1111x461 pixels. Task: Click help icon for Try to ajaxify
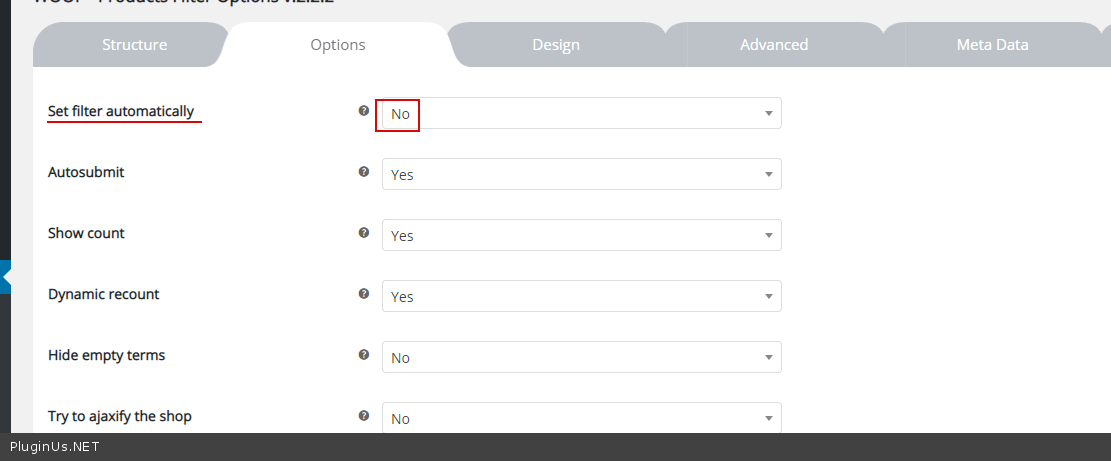[364, 416]
